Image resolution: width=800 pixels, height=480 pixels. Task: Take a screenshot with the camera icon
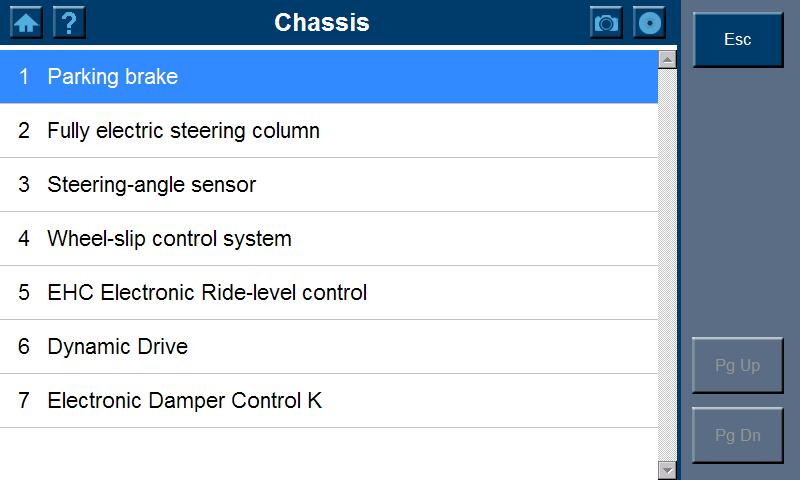606,22
